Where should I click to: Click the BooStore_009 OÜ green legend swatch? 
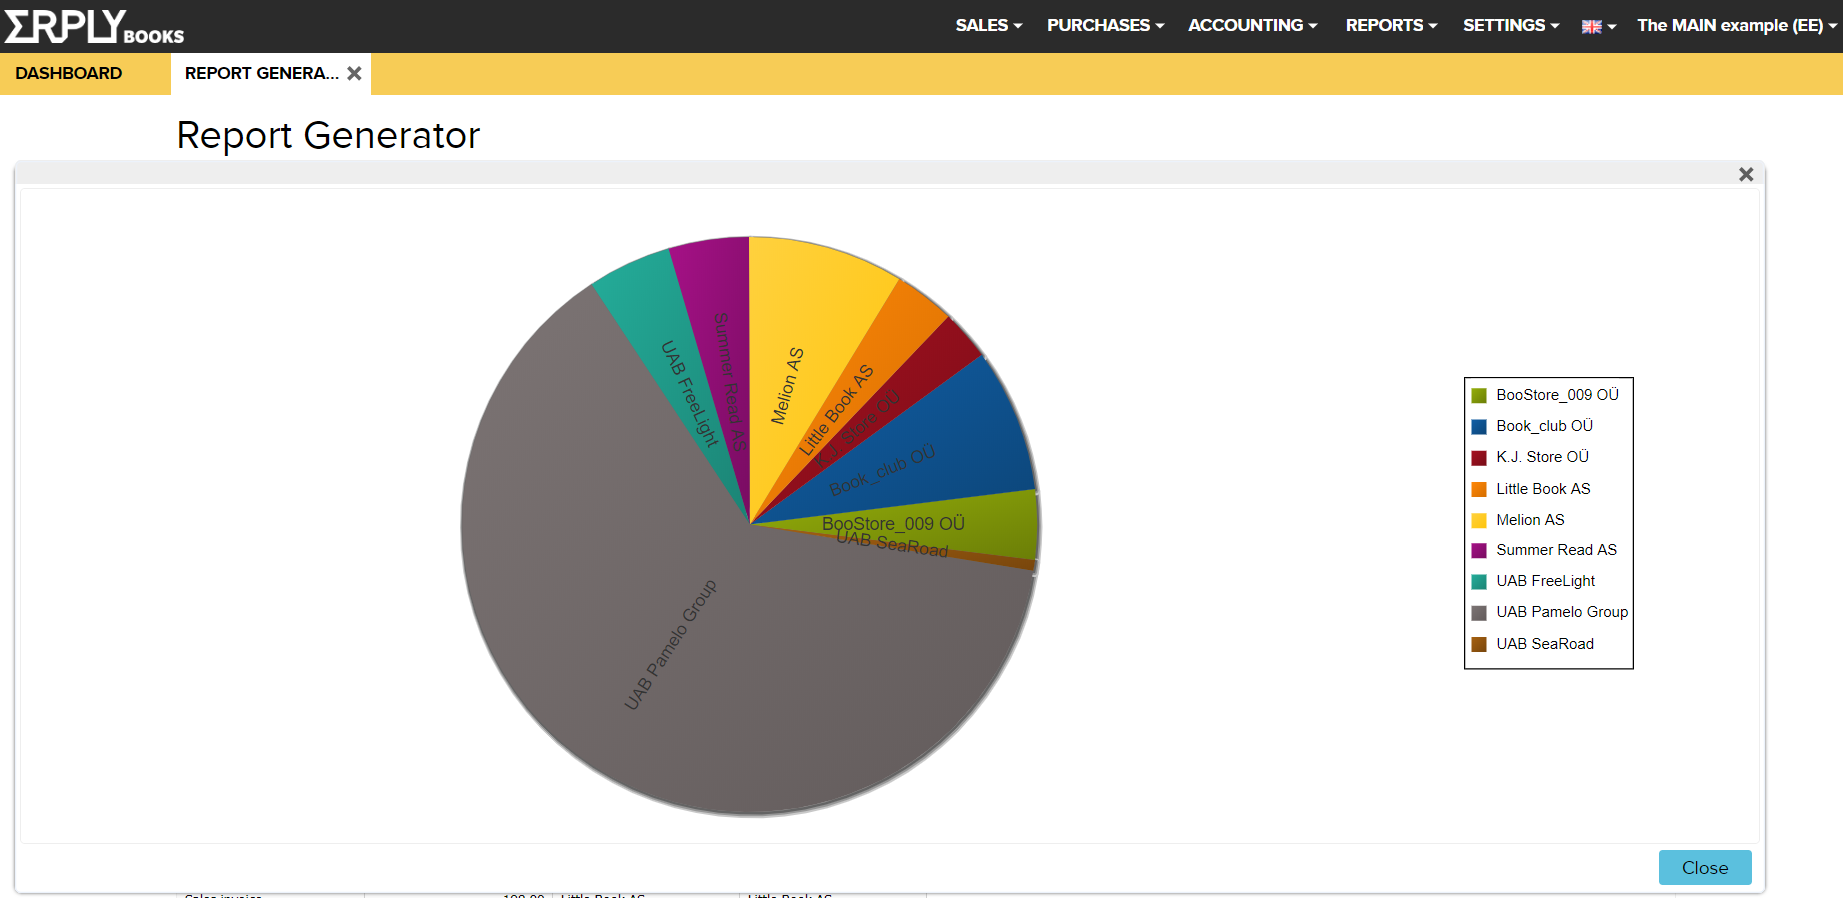(x=1479, y=396)
